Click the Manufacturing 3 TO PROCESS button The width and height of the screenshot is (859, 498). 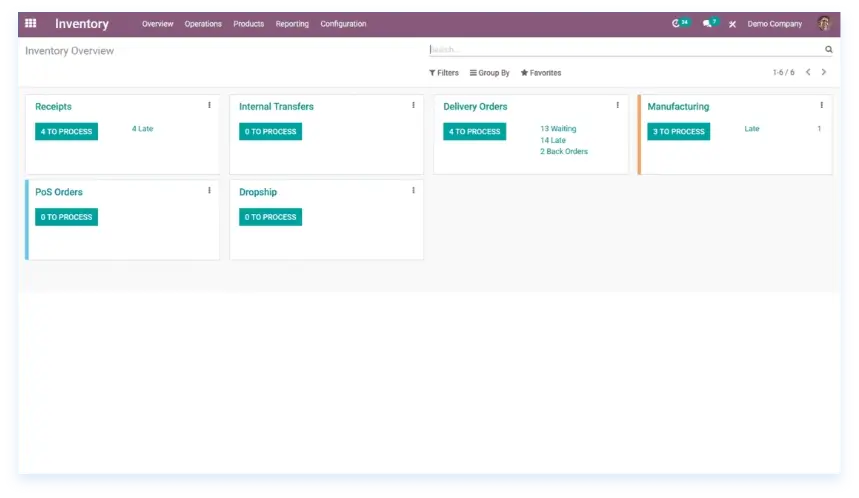coord(678,132)
